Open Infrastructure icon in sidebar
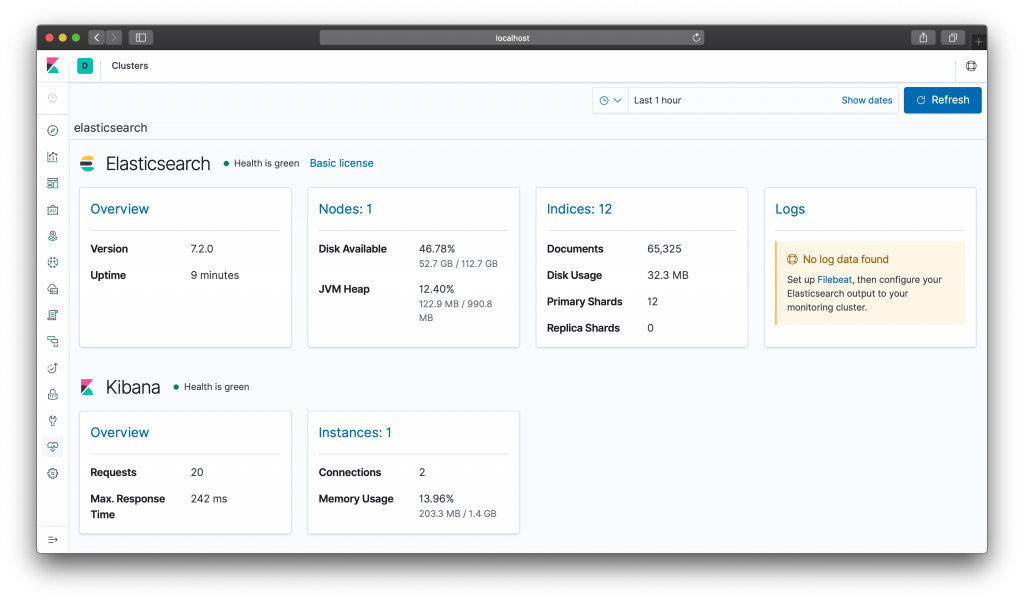 pyautogui.click(x=53, y=289)
